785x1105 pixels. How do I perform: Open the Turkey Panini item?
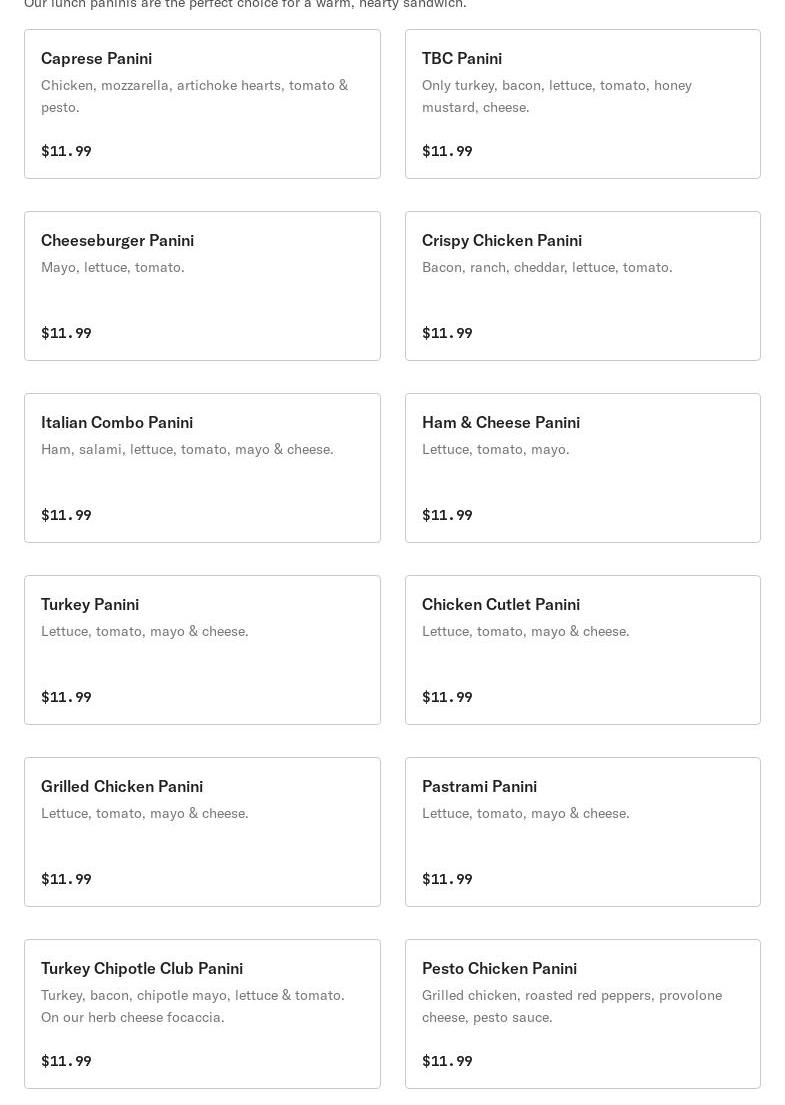pyautogui.click(x=202, y=650)
